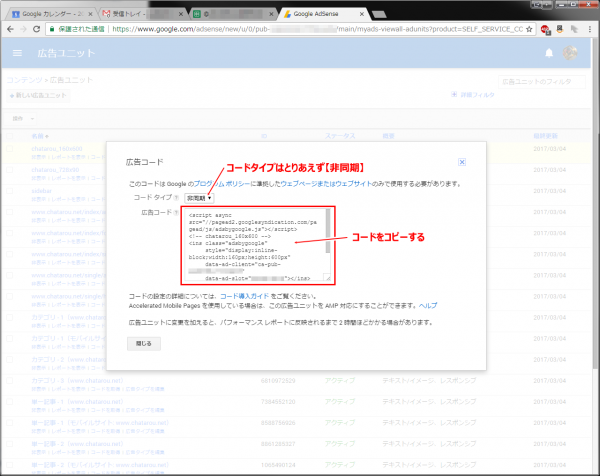Screen dimensions: 600x476
Task: Check the chatarou_160x600 row checkbox
Action: [x=10, y=149]
